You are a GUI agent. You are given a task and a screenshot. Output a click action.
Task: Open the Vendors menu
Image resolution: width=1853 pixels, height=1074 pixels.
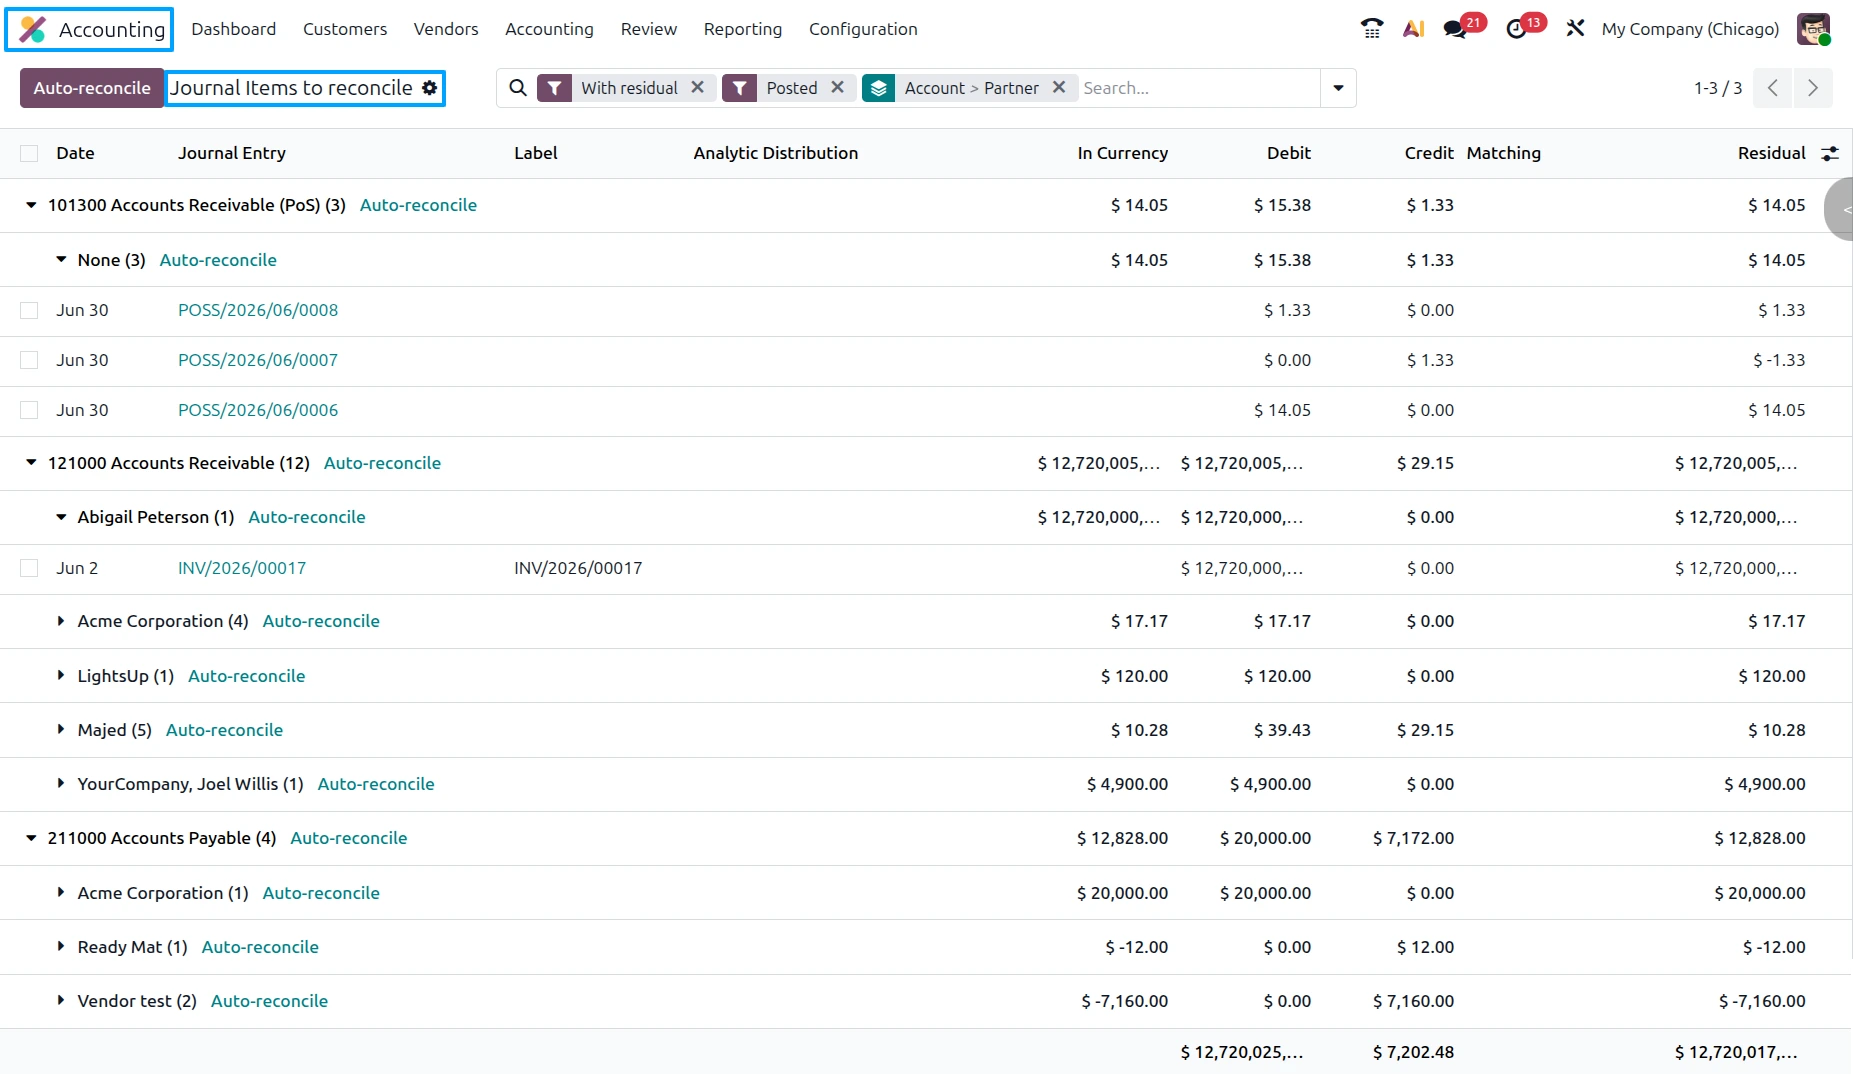click(446, 29)
